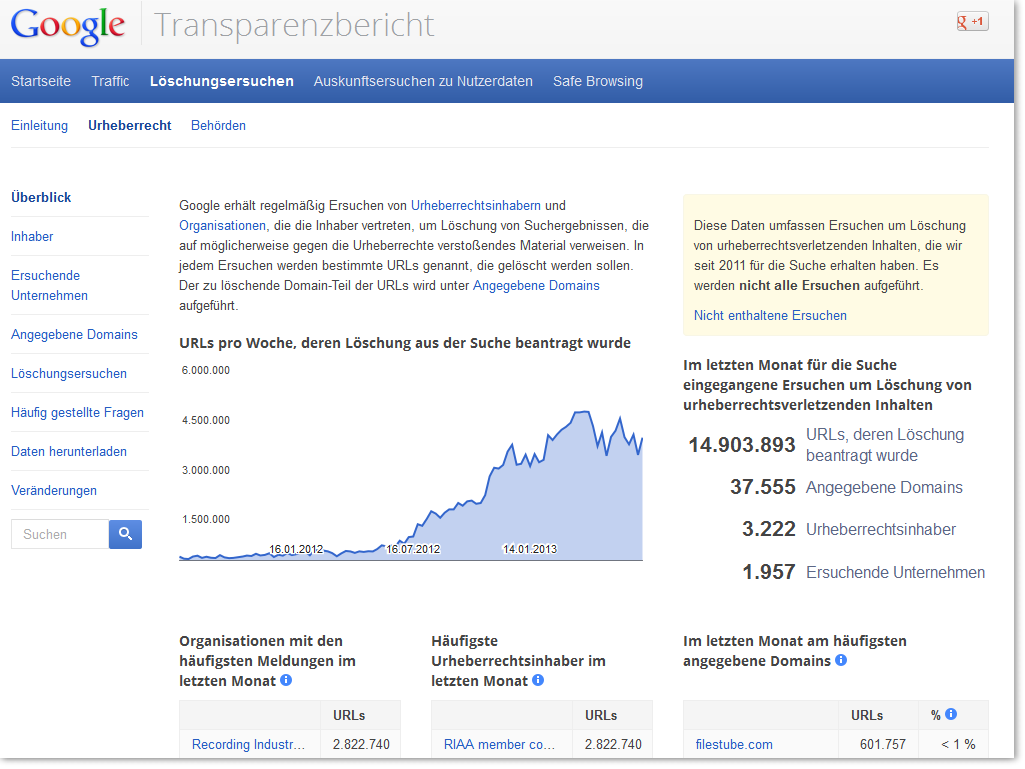Image resolution: width=1025 pixels, height=769 pixels.
Task: Click the blue search magnifier button
Action: [126, 534]
